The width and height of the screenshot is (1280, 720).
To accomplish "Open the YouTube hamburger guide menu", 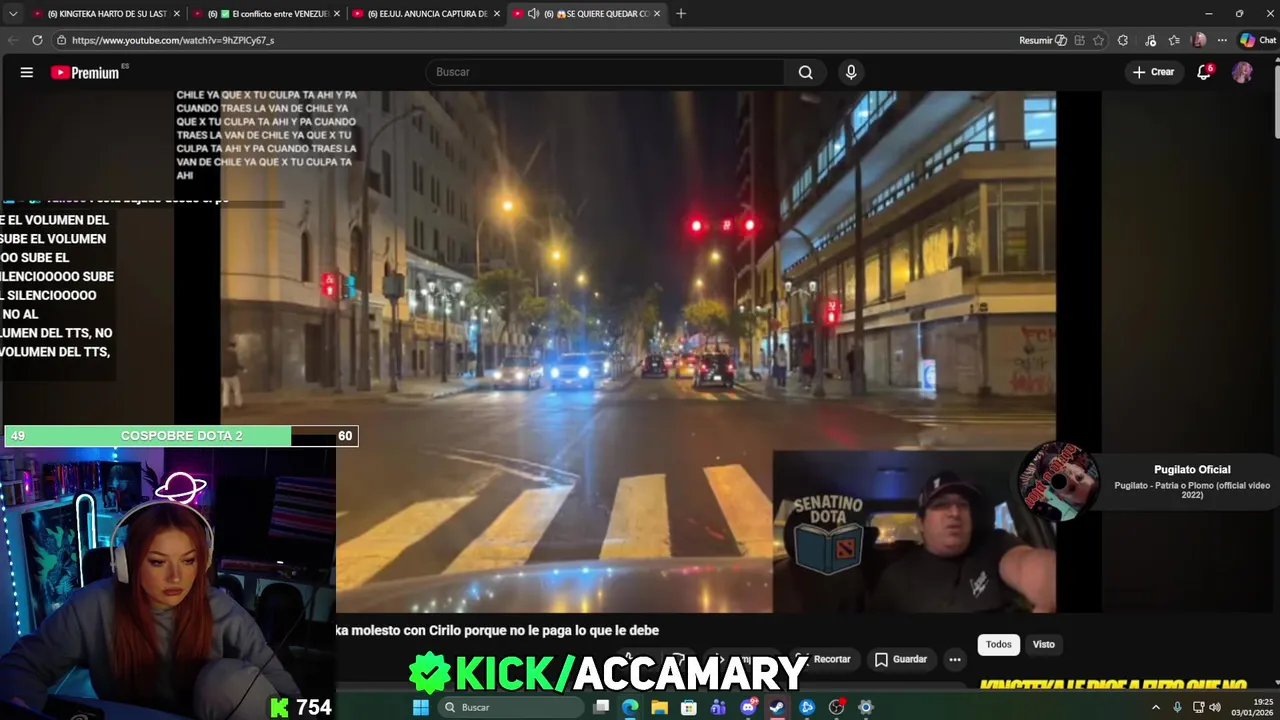I will click(x=27, y=72).
